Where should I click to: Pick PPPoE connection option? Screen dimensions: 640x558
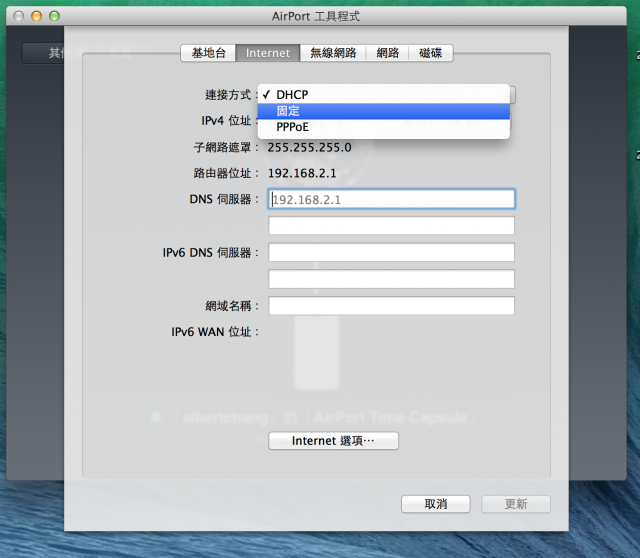pos(384,127)
